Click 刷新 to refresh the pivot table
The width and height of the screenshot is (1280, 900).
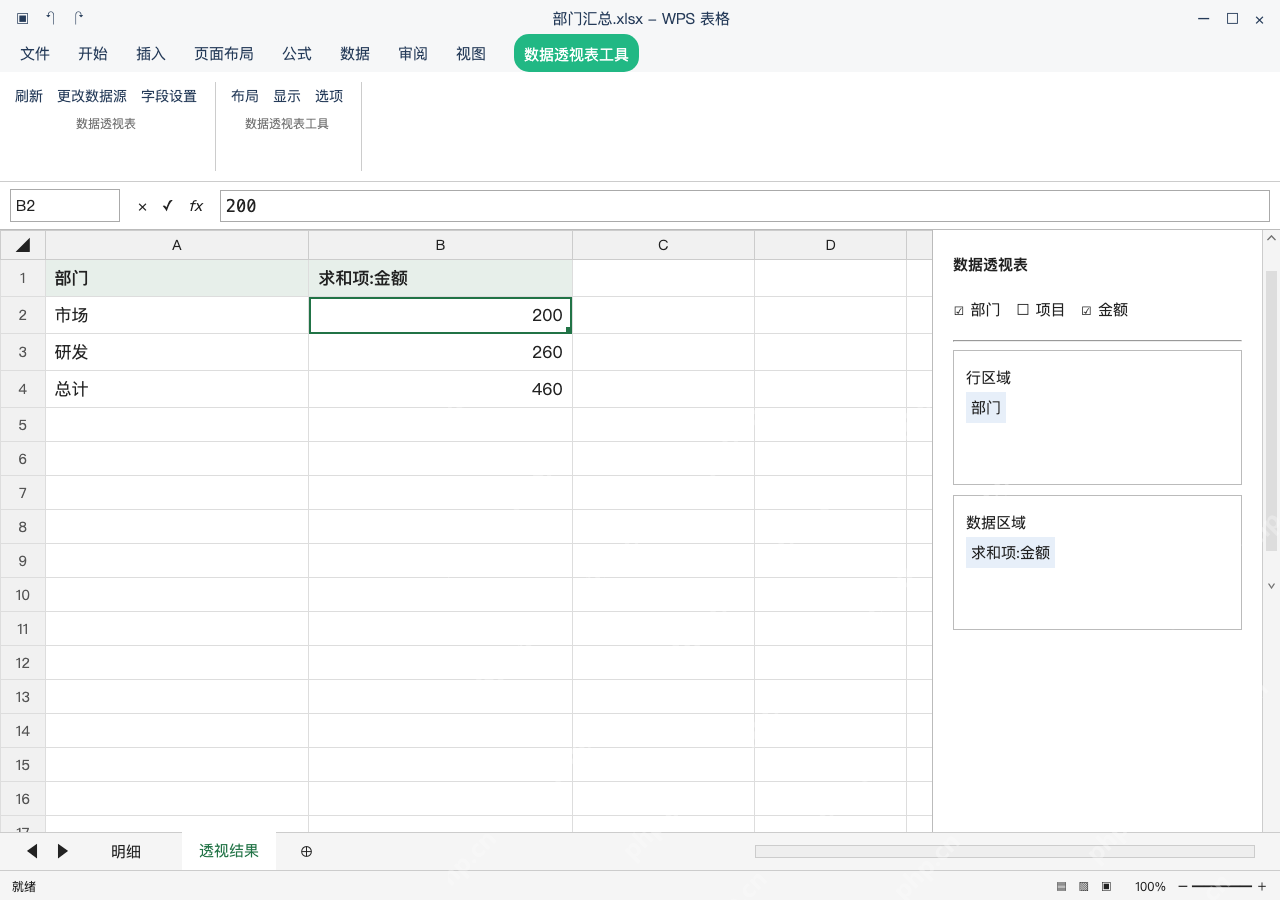click(29, 96)
